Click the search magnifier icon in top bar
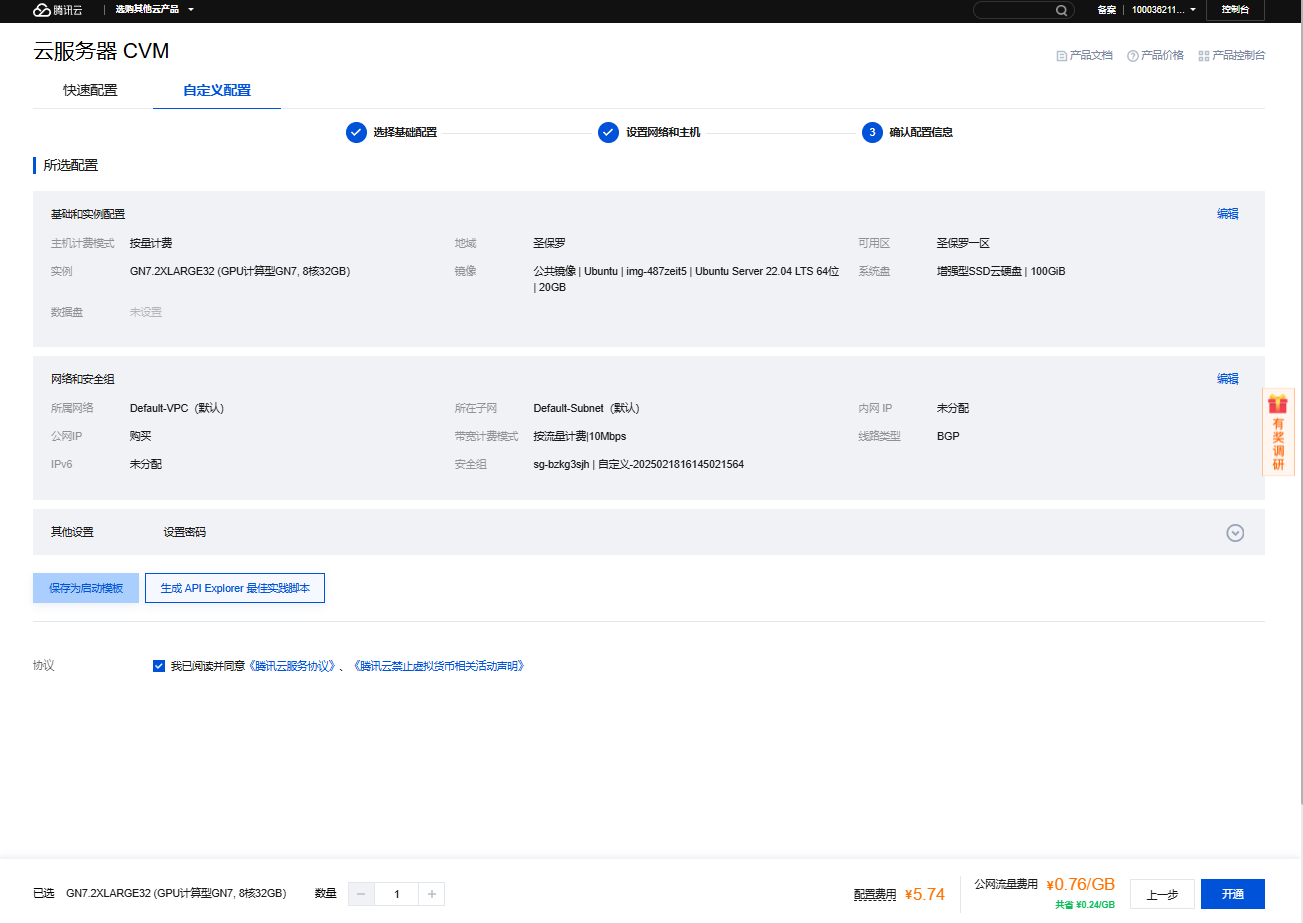The height and width of the screenshot is (923, 1303). click(x=1062, y=10)
